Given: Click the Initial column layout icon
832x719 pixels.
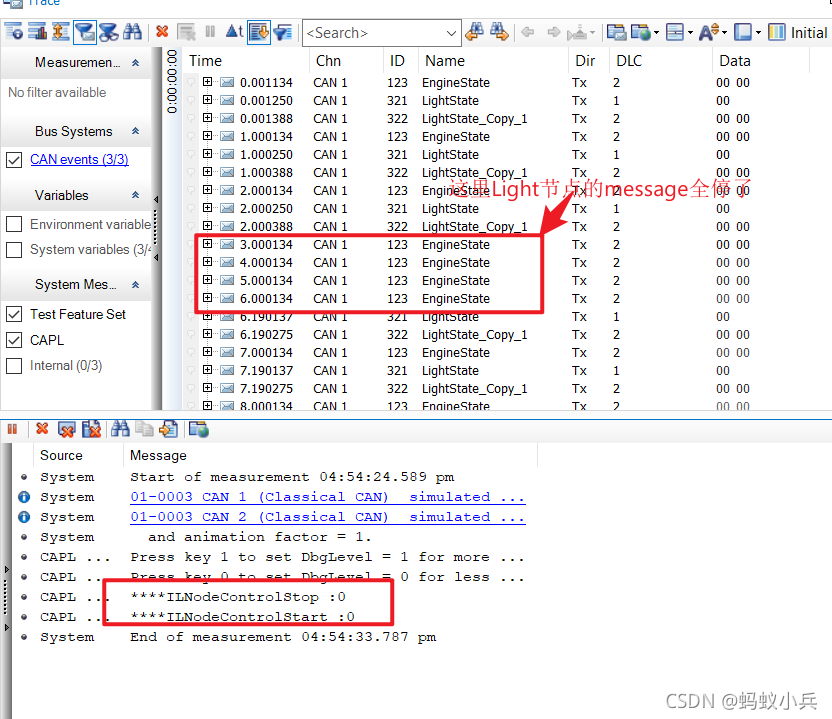Looking at the screenshot, I should pos(777,32).
